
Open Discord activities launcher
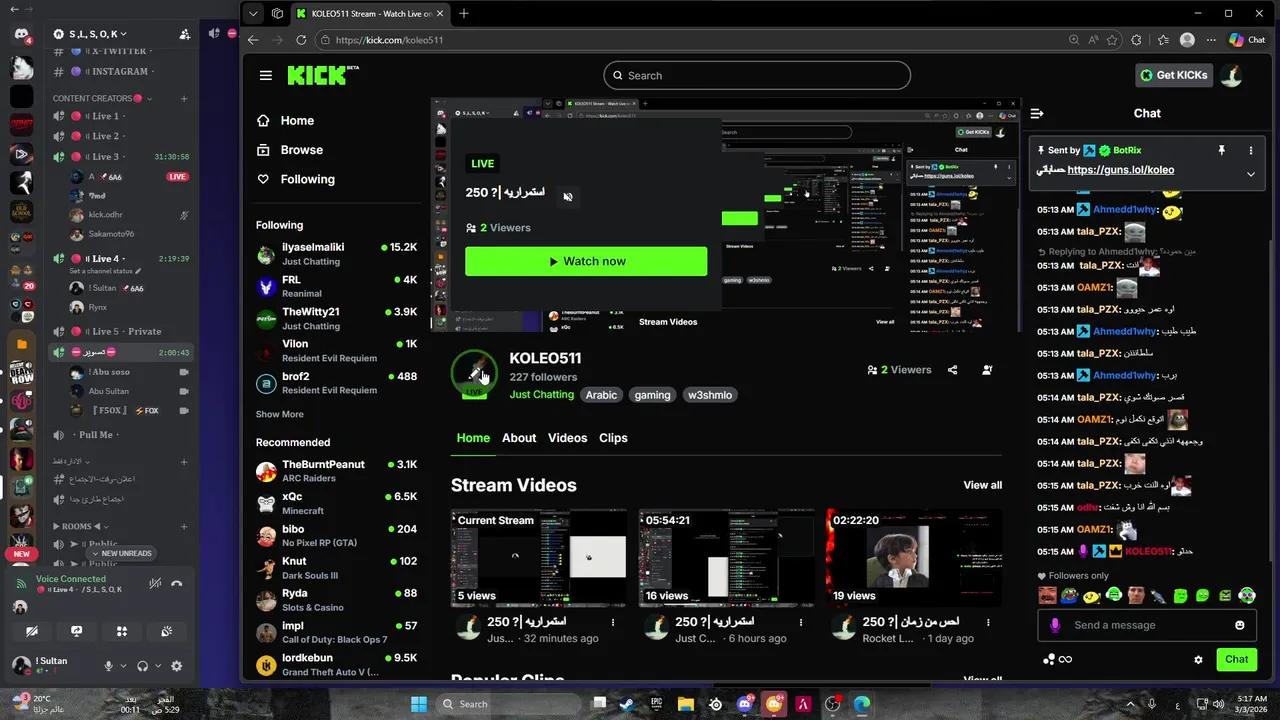122,631
